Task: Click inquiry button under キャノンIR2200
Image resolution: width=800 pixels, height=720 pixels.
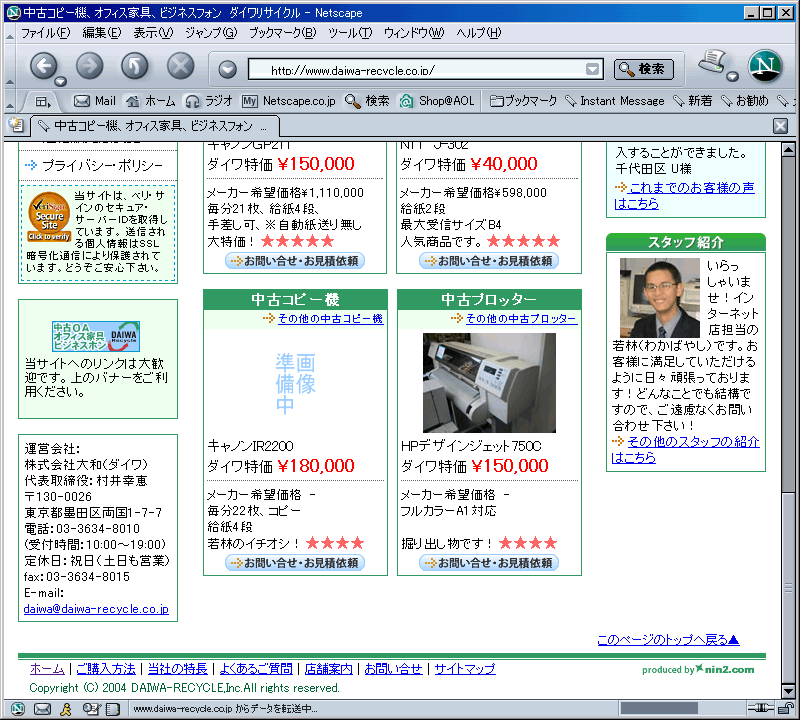Action: [295, 562]
